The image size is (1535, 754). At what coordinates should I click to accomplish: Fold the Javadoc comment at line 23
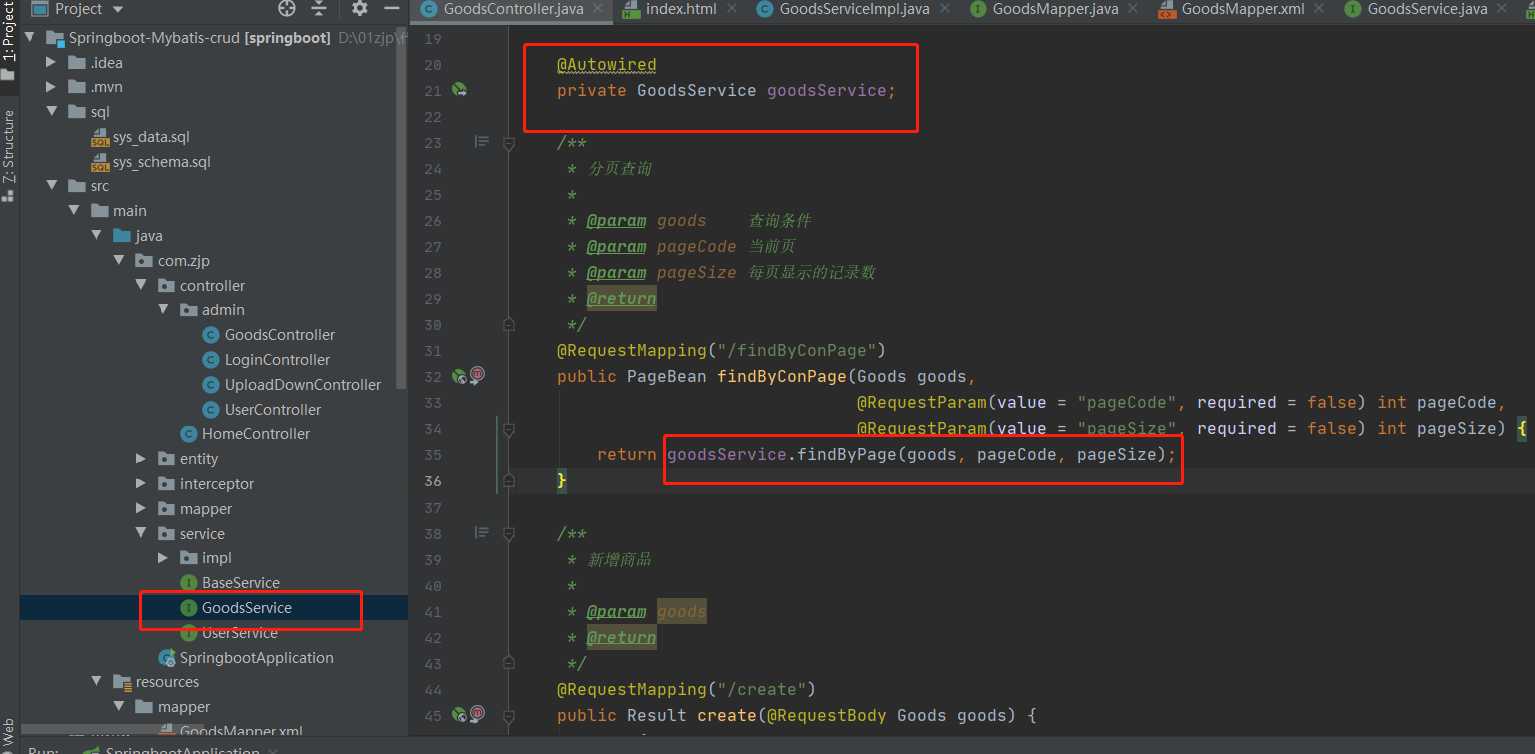tap(509, 143)
